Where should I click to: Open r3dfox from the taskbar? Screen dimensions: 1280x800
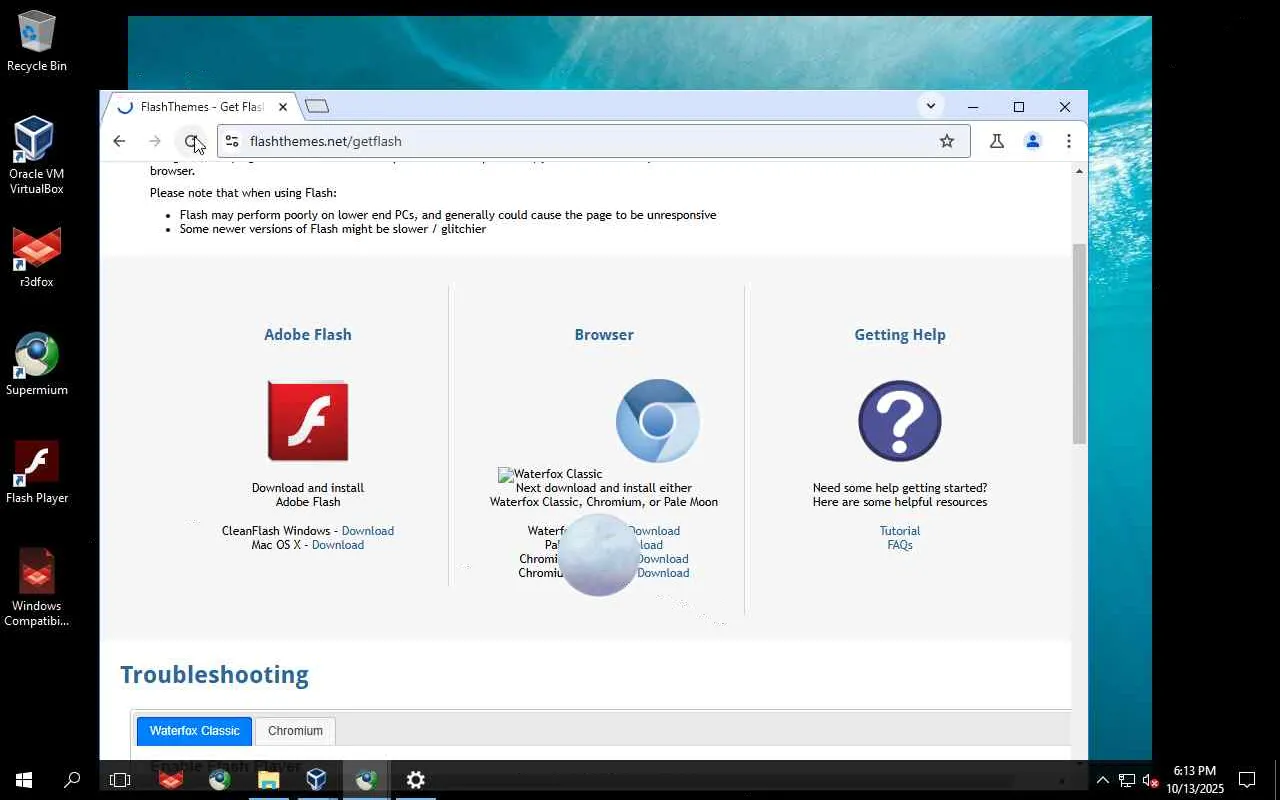point(171,780)
